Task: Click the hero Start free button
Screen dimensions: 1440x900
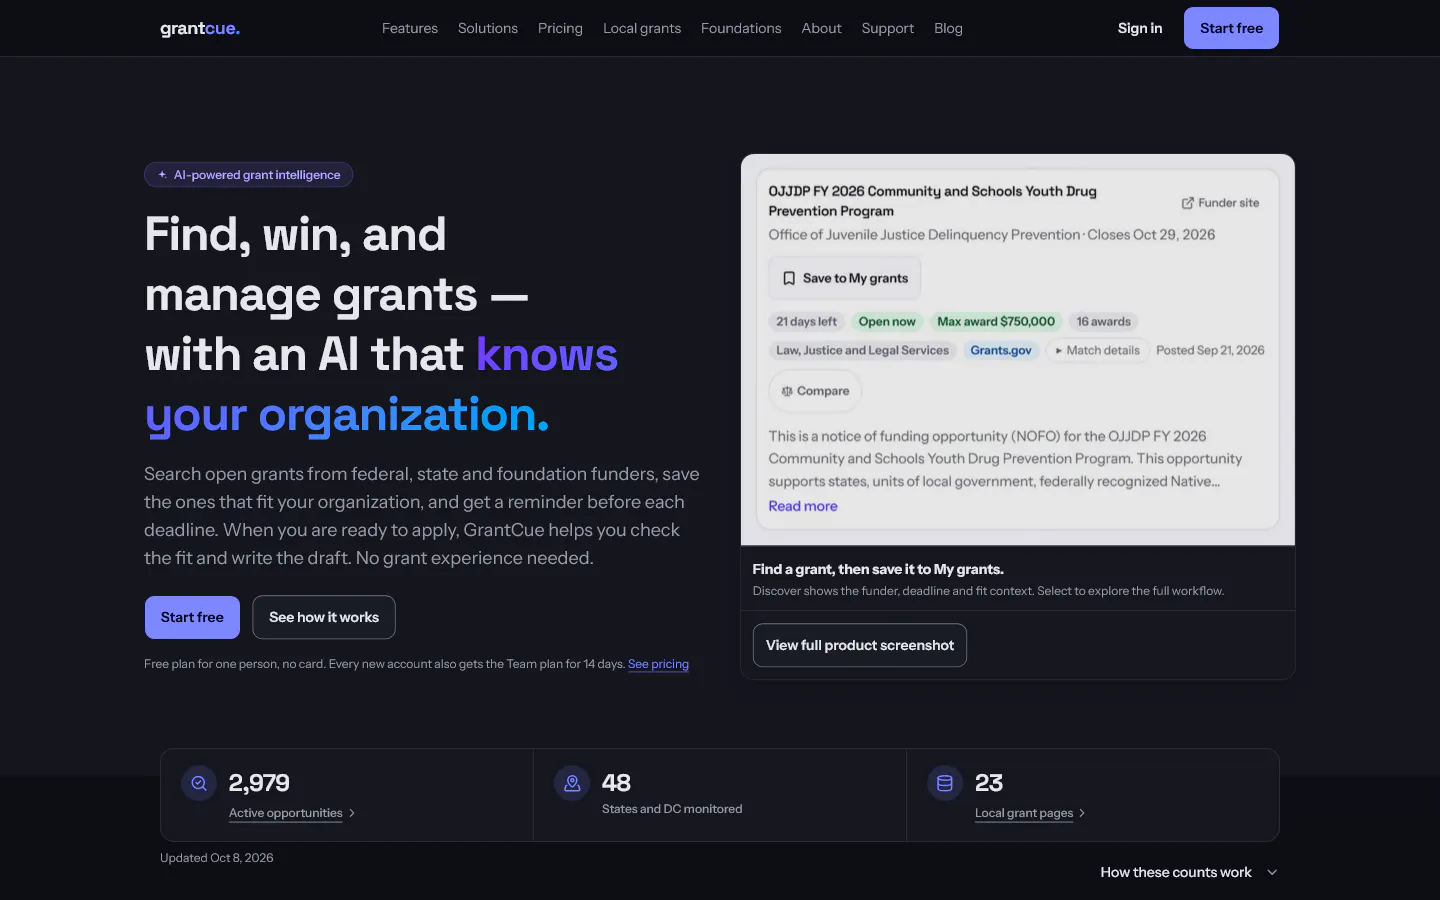Action: [192, 617]
